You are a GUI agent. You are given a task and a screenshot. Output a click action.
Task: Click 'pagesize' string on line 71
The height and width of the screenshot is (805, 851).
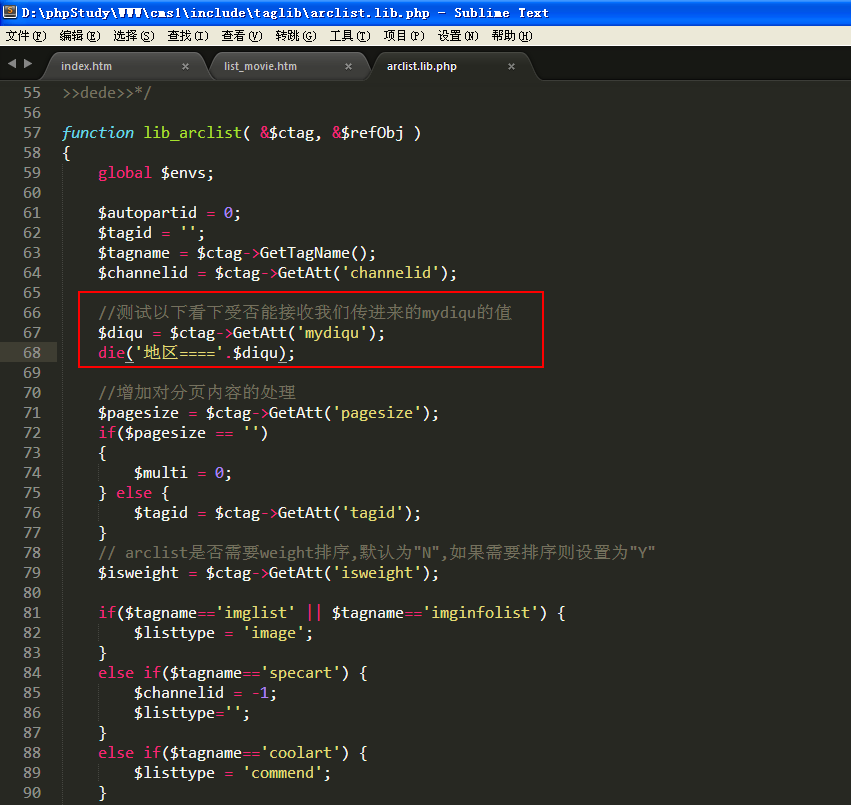[376, 413]
